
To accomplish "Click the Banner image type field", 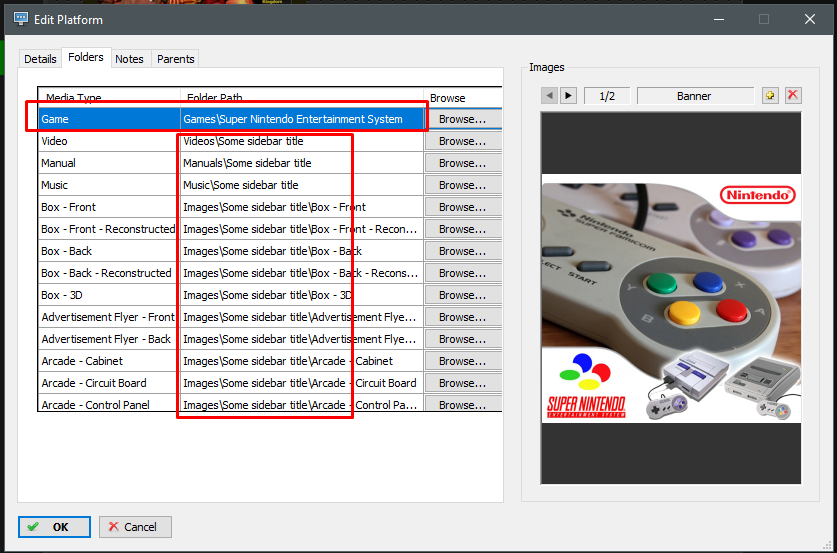I will (x=695, y=96).
